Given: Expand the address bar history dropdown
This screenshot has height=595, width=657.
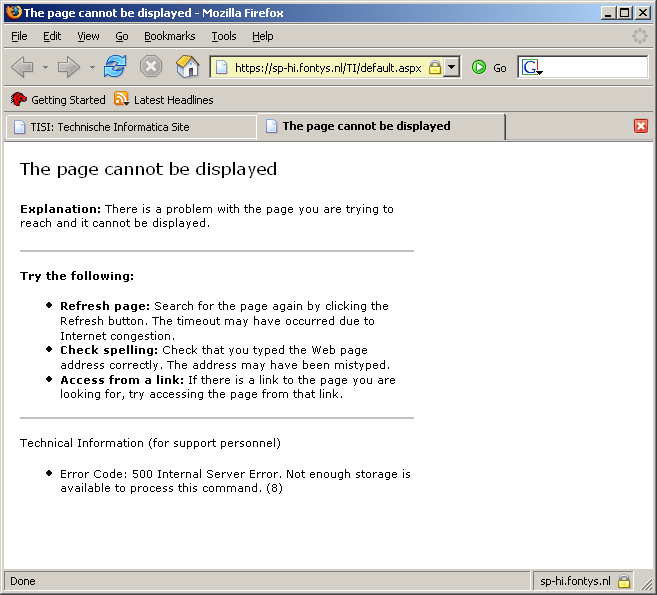Looking at the screenshot, I should pyautogui.click(x=452, y=67).
